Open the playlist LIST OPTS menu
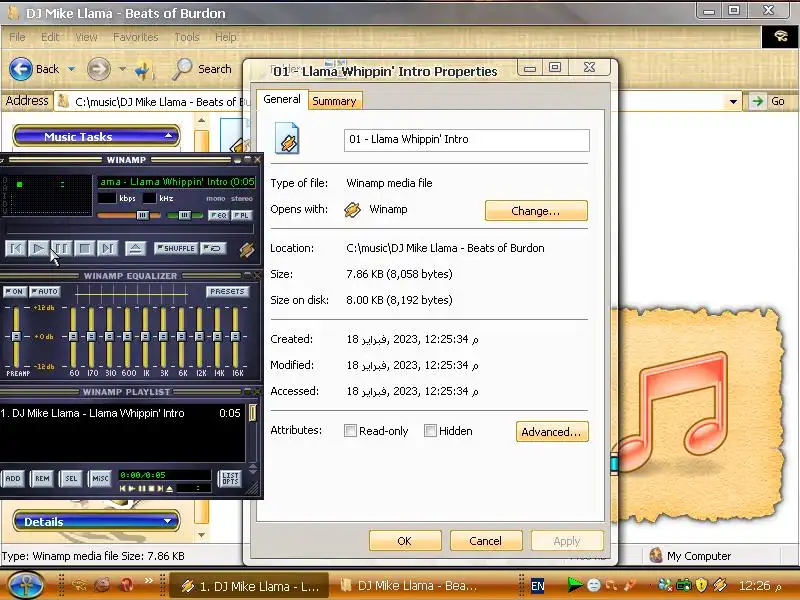800x600 pixels. pyautogui.click(x=230, y=479)
